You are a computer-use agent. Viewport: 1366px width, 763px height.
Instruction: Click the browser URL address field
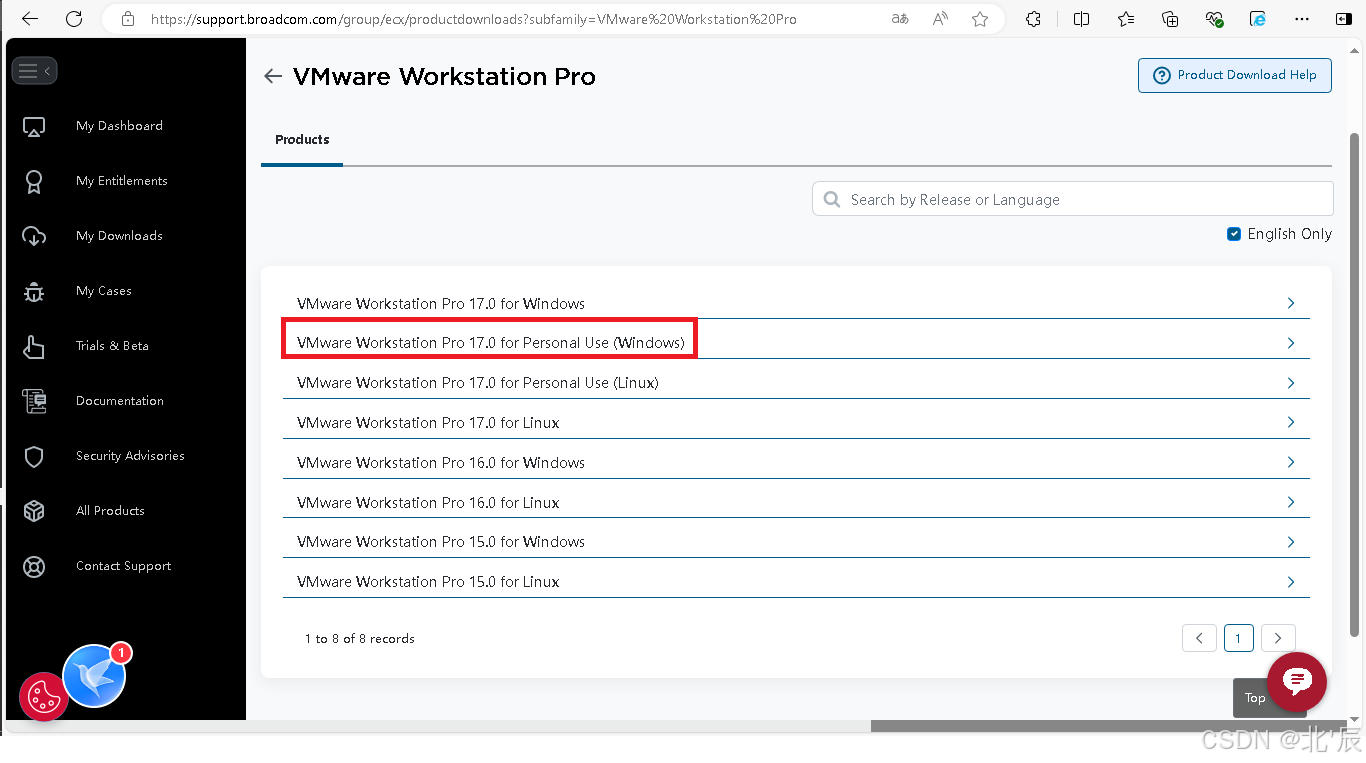(474, 19)
